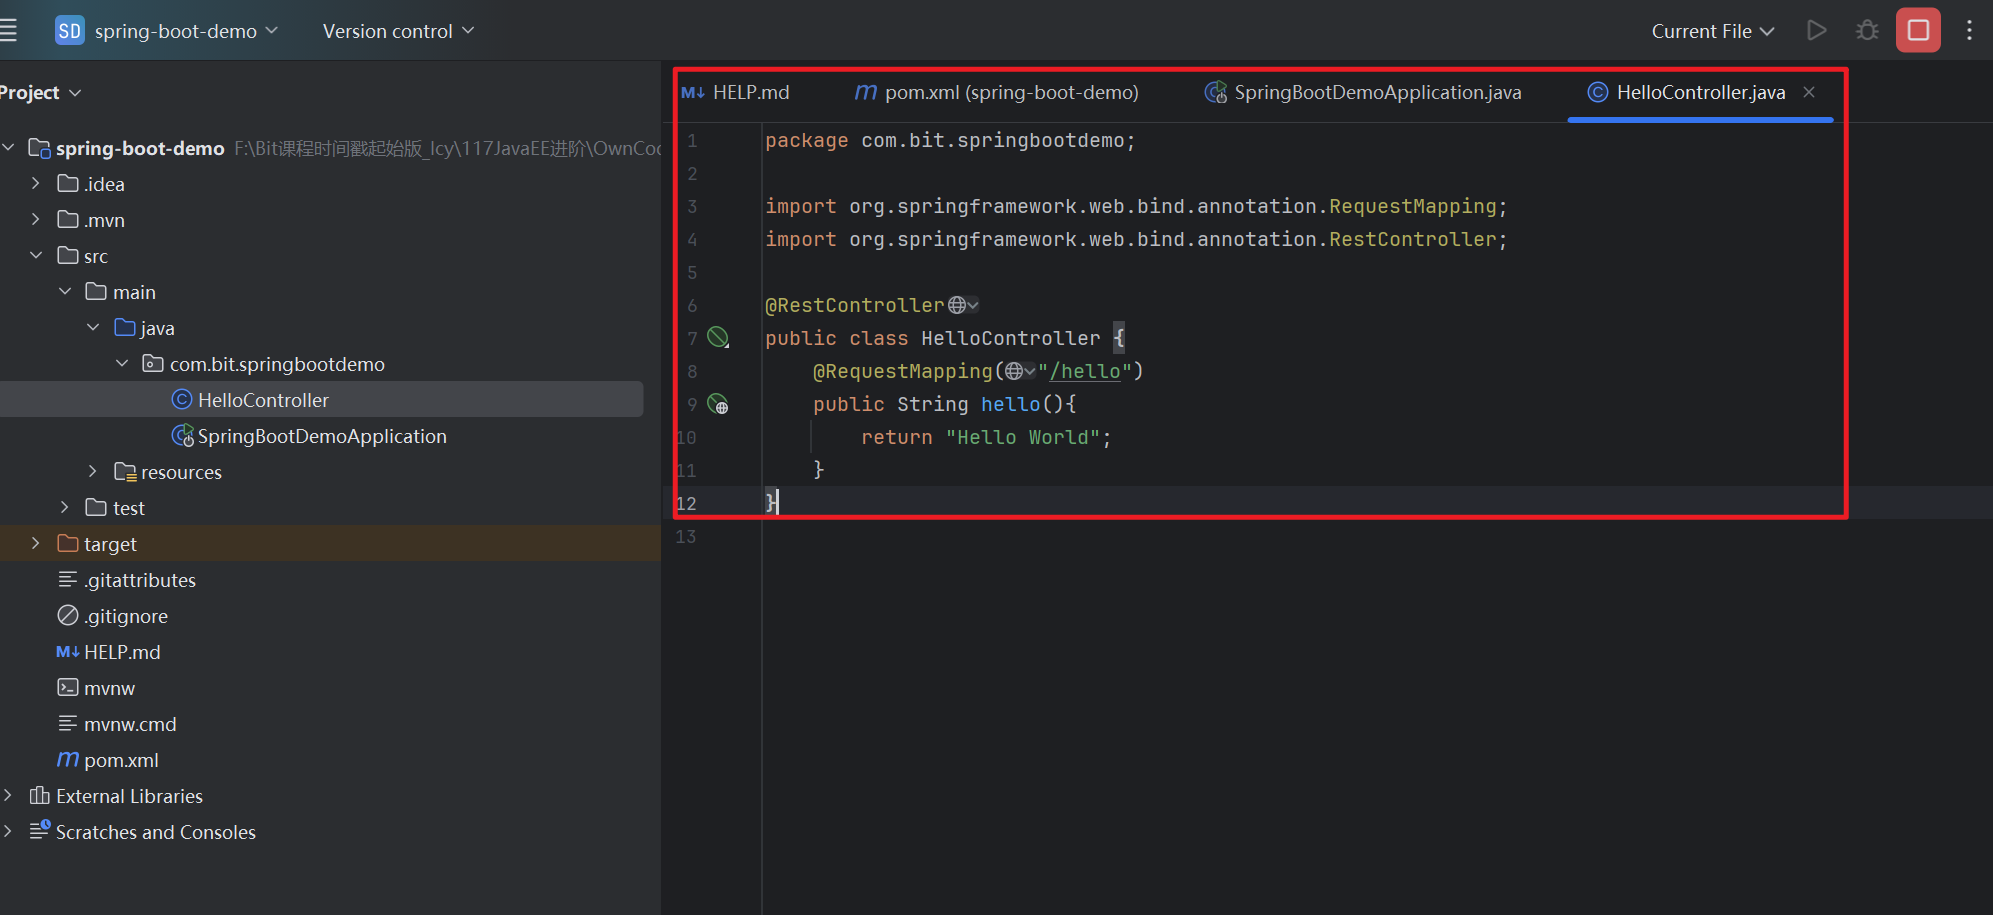Click the "Hello World" string literal
The width and height of the screenshot is (1993, 915).
[x=1022, y=437]
